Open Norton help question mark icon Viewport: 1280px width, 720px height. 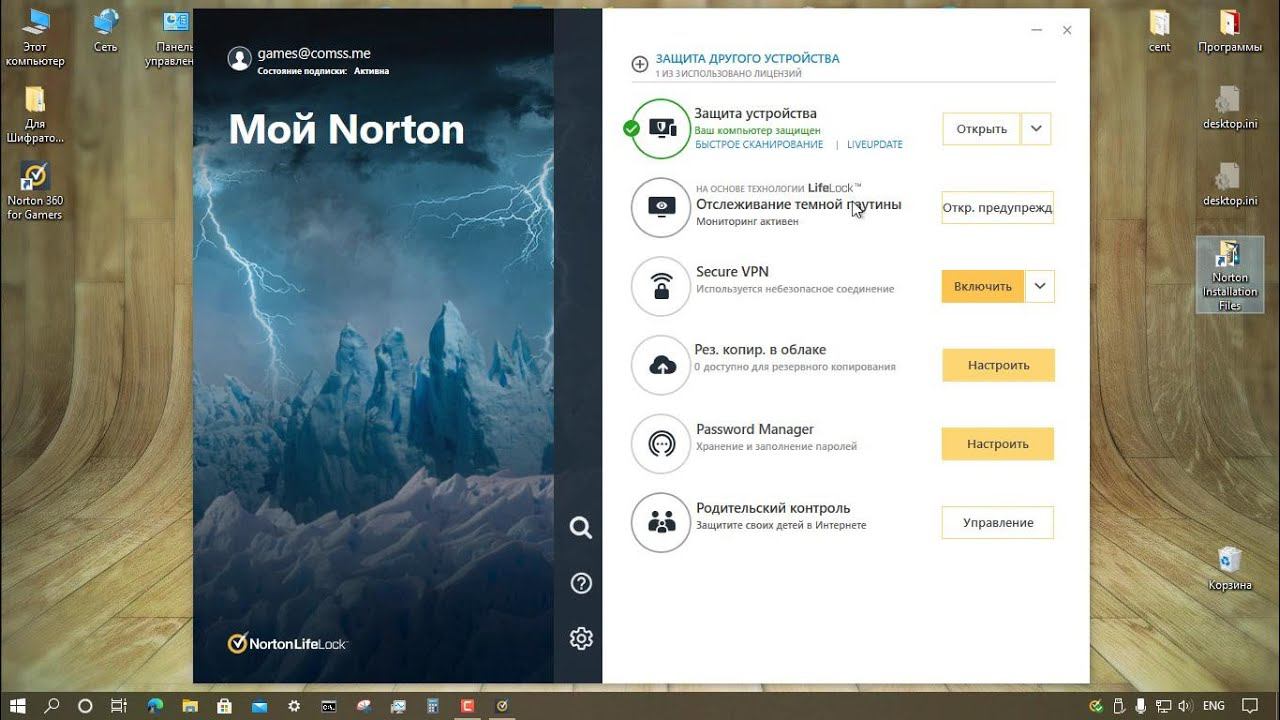(581, 583)
